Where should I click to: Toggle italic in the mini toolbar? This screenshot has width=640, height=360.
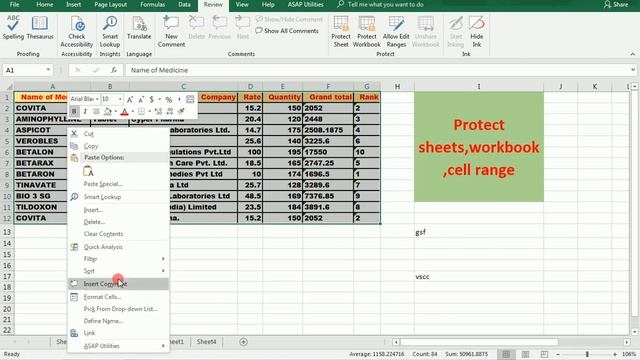pyautogui.click(x=85, y=111)
